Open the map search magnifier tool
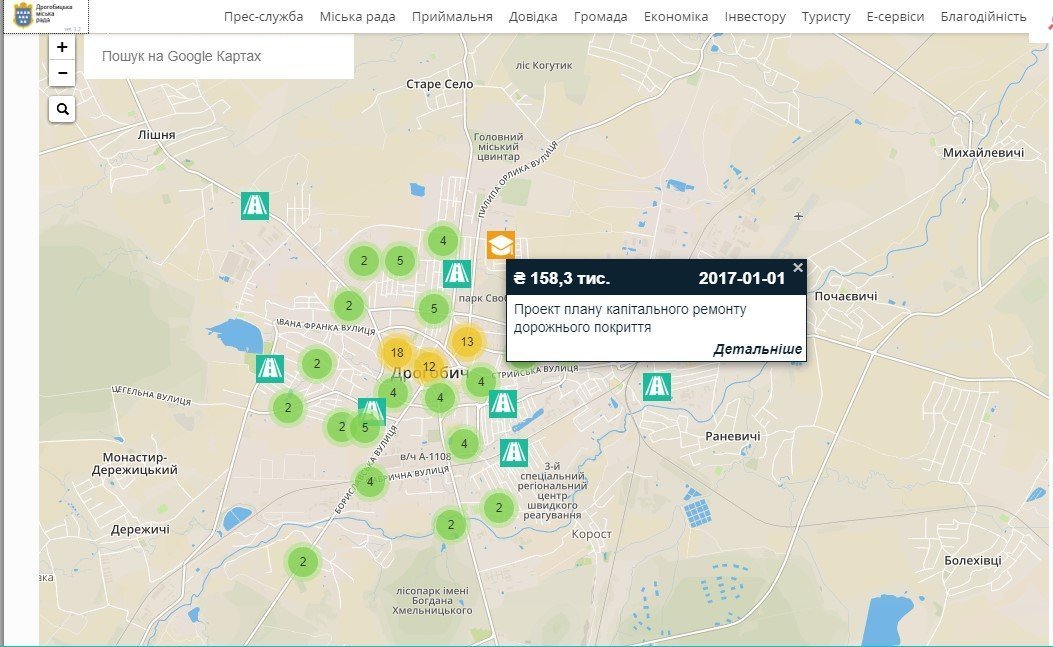Image resolution: width=1053 pixels, height=647 pixels. 62,109
